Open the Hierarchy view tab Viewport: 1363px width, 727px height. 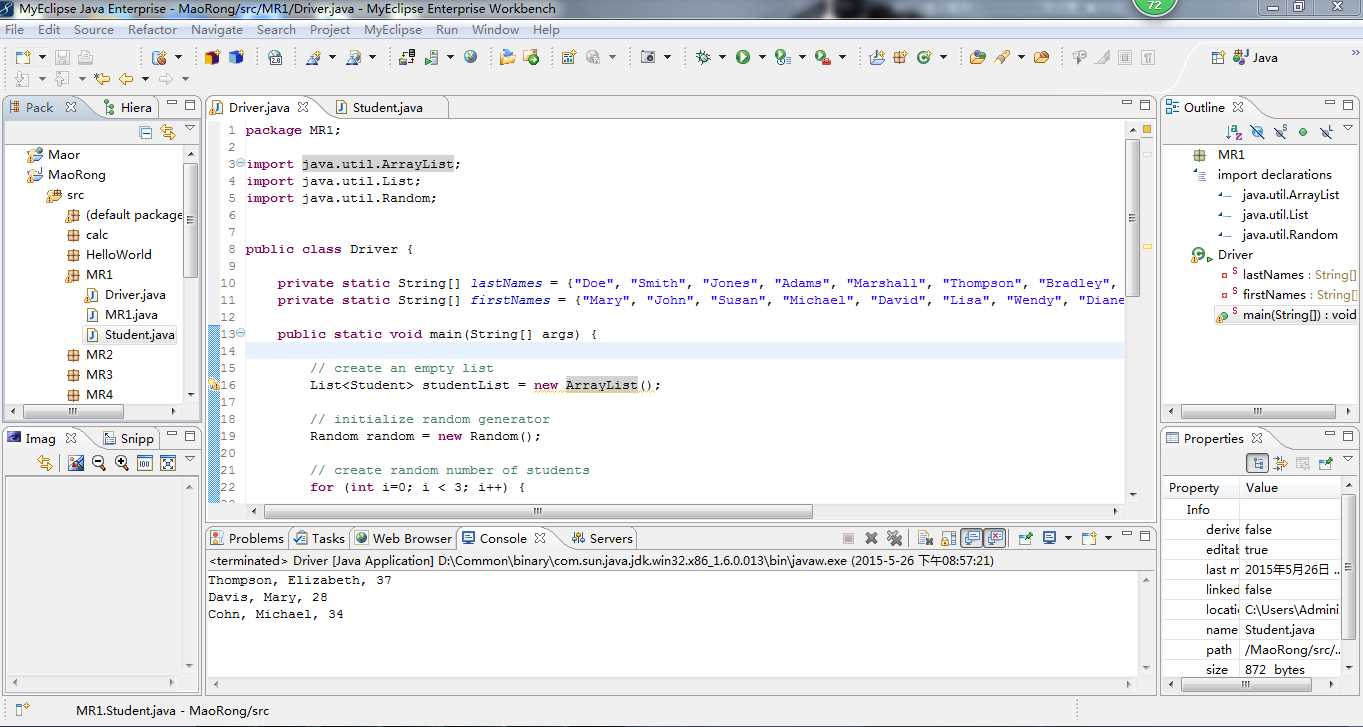pos(127,107)
